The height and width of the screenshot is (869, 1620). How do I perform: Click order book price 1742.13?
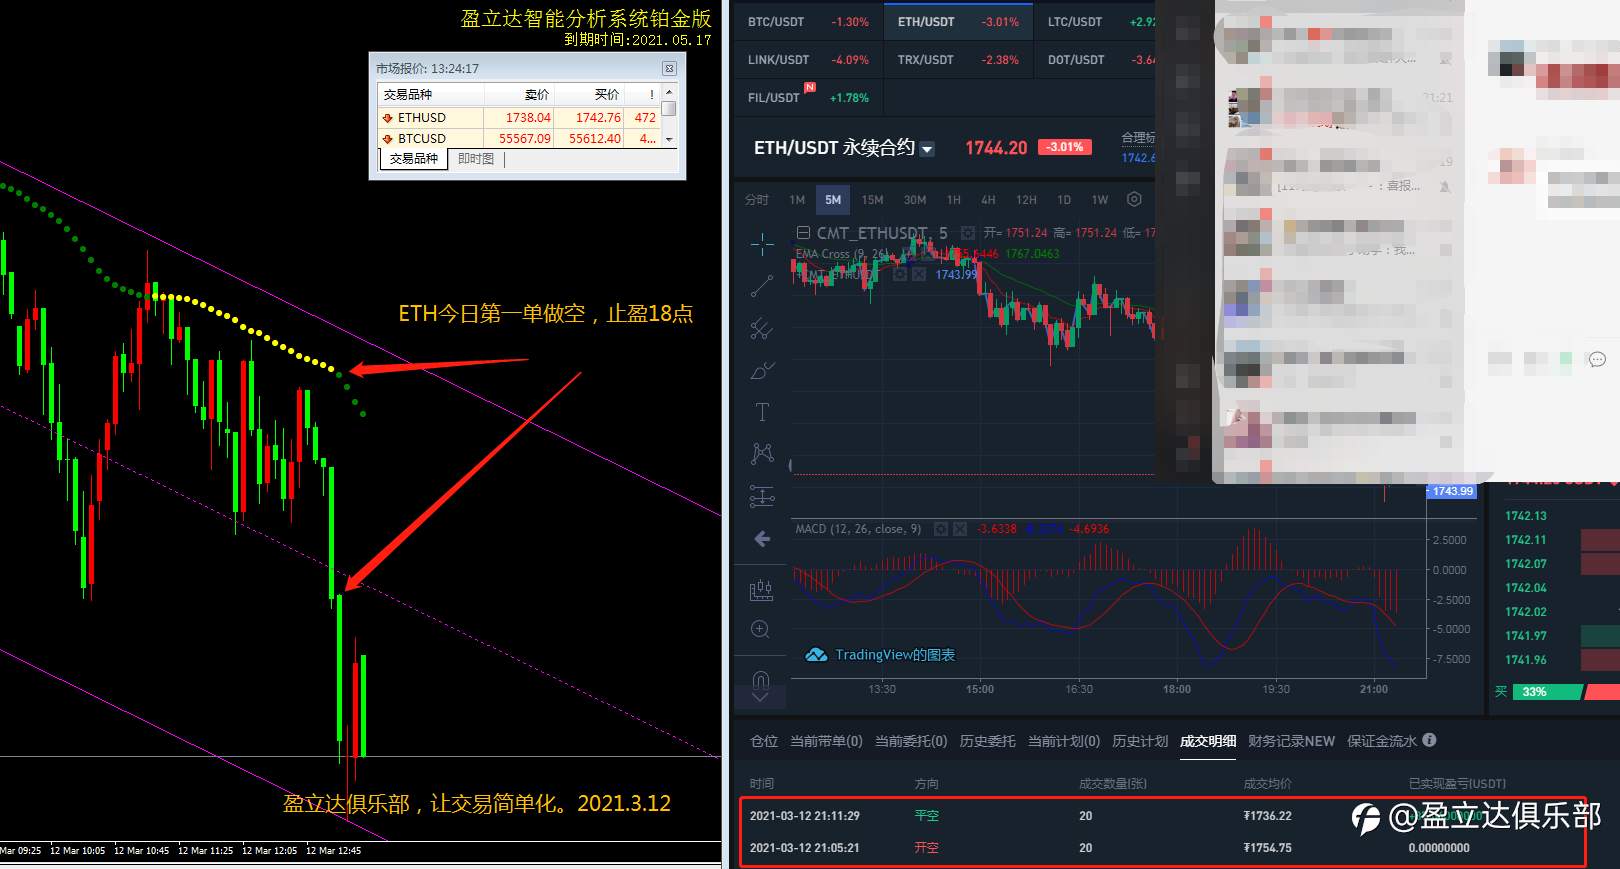pos(1526,516)
